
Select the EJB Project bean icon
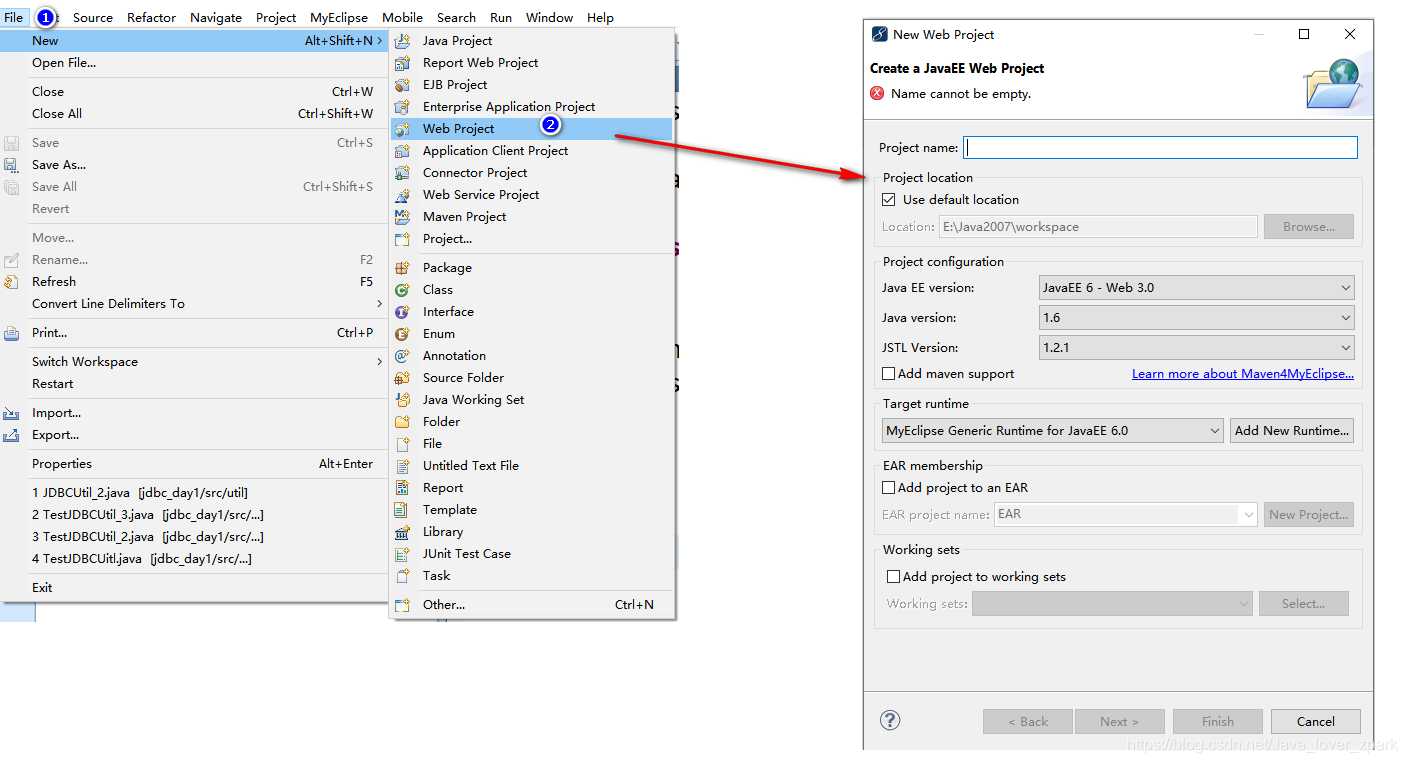pyautogui.click(x=402, y=85)
